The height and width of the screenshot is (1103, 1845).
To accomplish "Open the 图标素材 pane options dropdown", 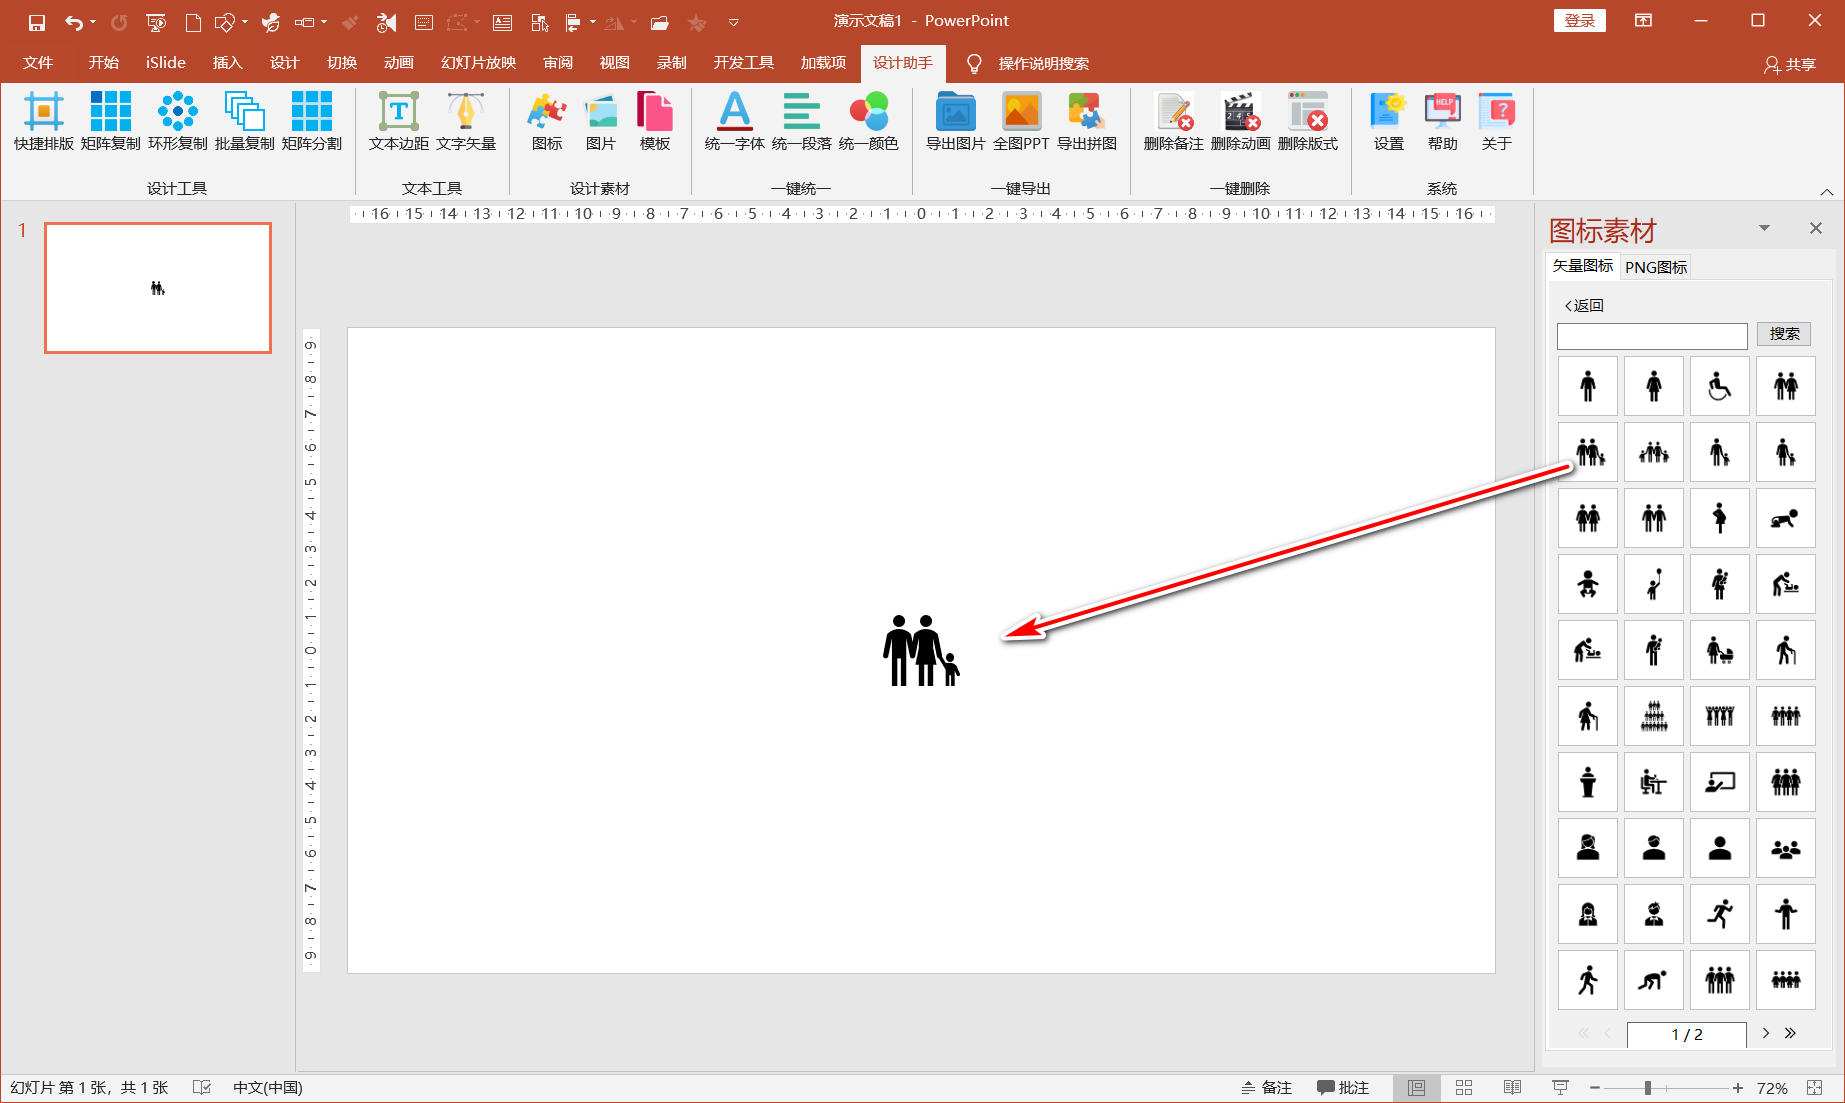I will tap(1764, 229).
